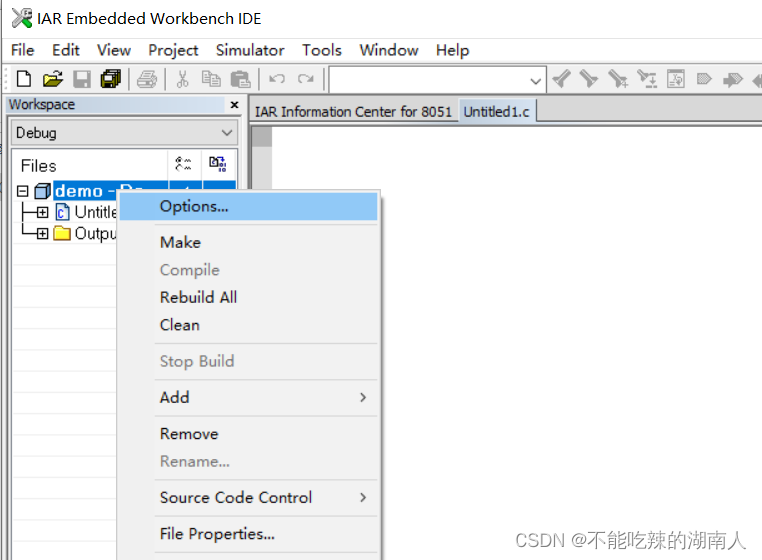
Task: Open the Simulator menu
Action: click(x=250, y=50)
